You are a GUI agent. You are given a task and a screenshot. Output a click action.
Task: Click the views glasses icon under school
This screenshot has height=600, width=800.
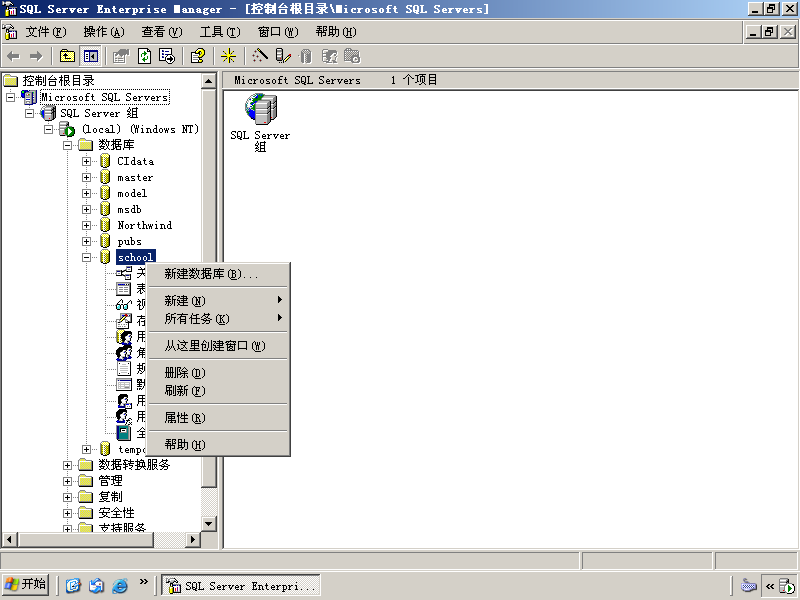[x=123, y=305]
